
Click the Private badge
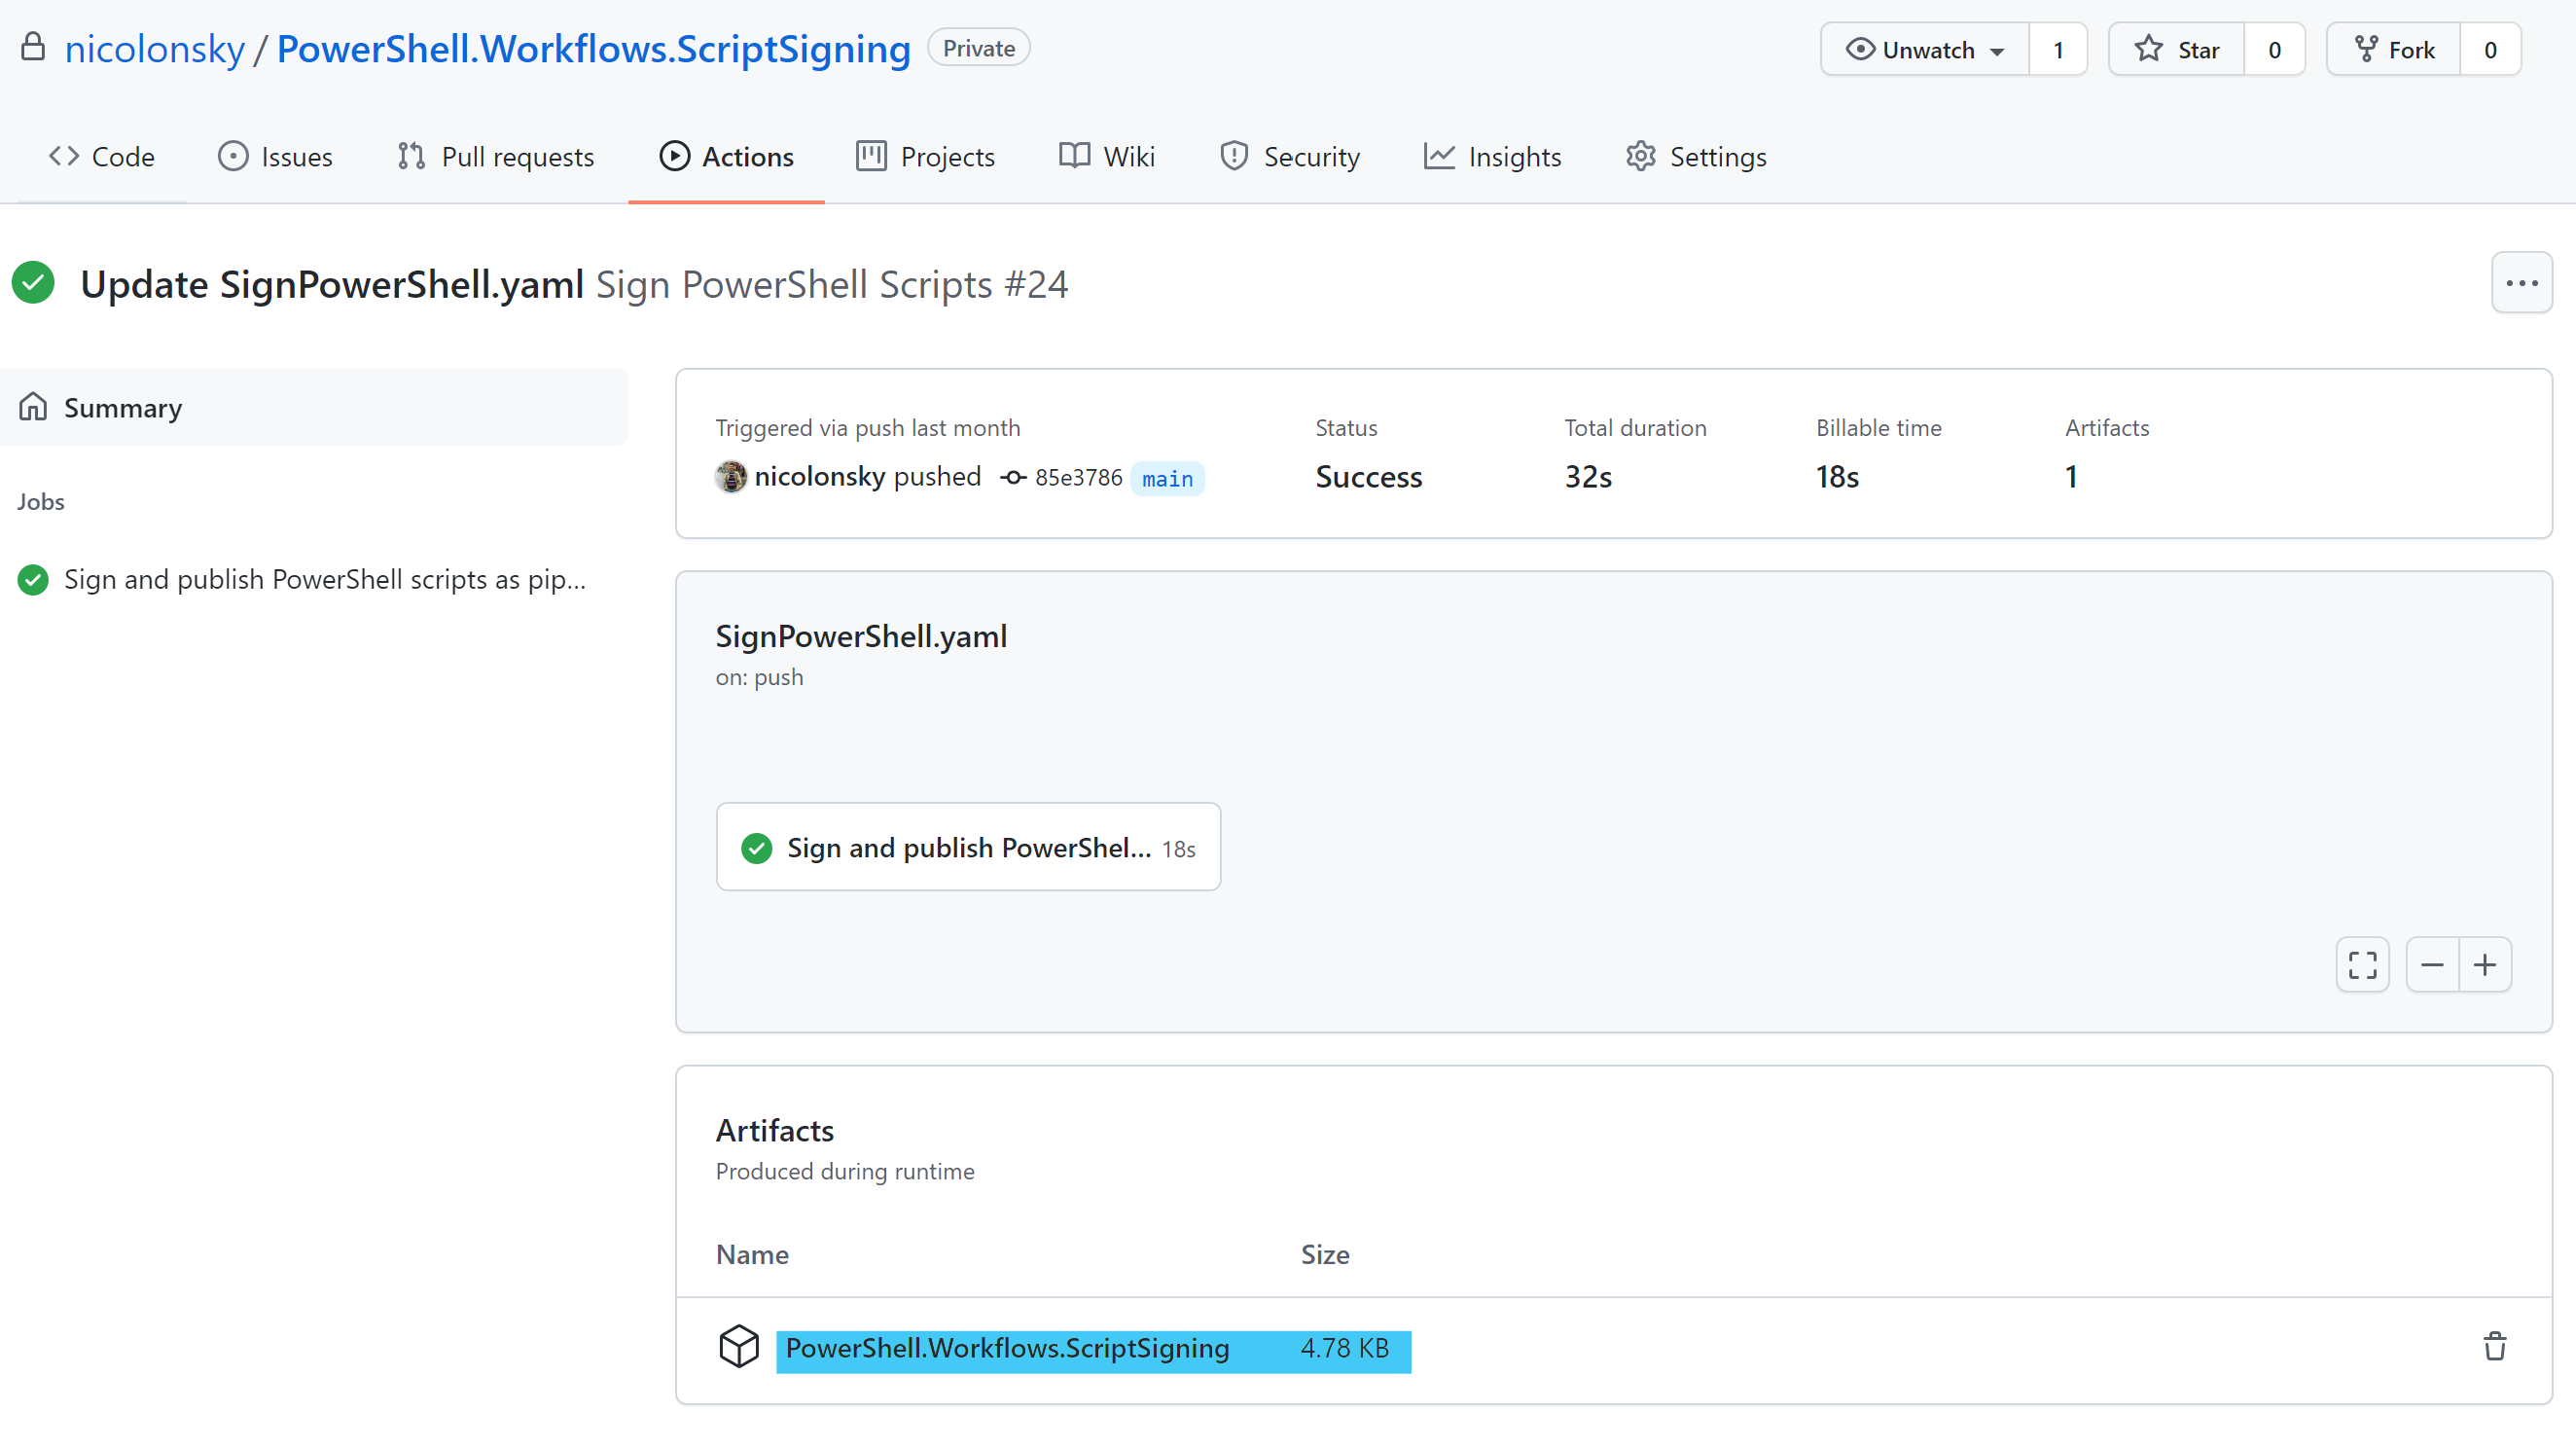click(x=978, y=48)
